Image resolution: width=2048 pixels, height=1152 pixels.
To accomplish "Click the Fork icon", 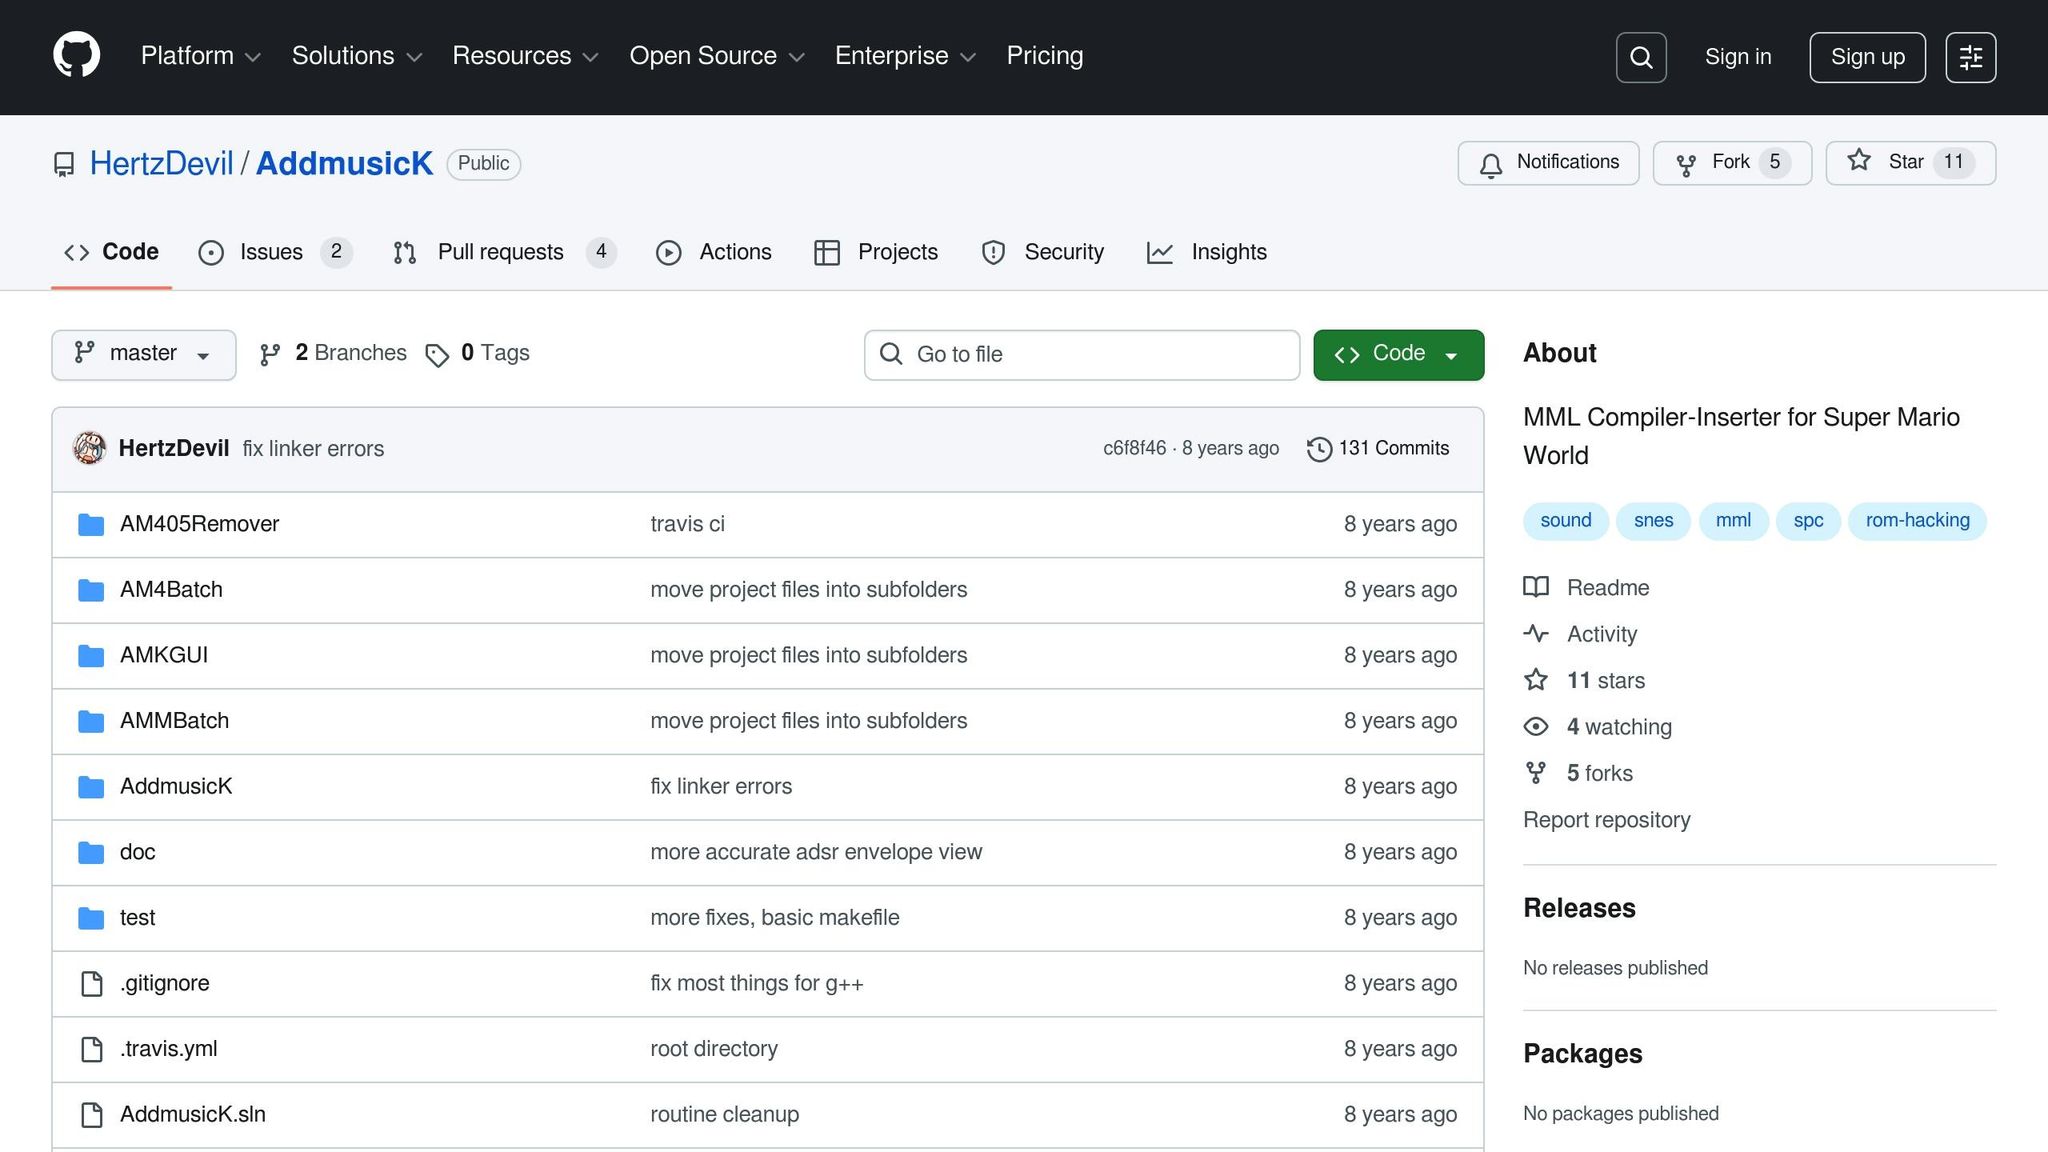I will click(x=1686, y=164).
